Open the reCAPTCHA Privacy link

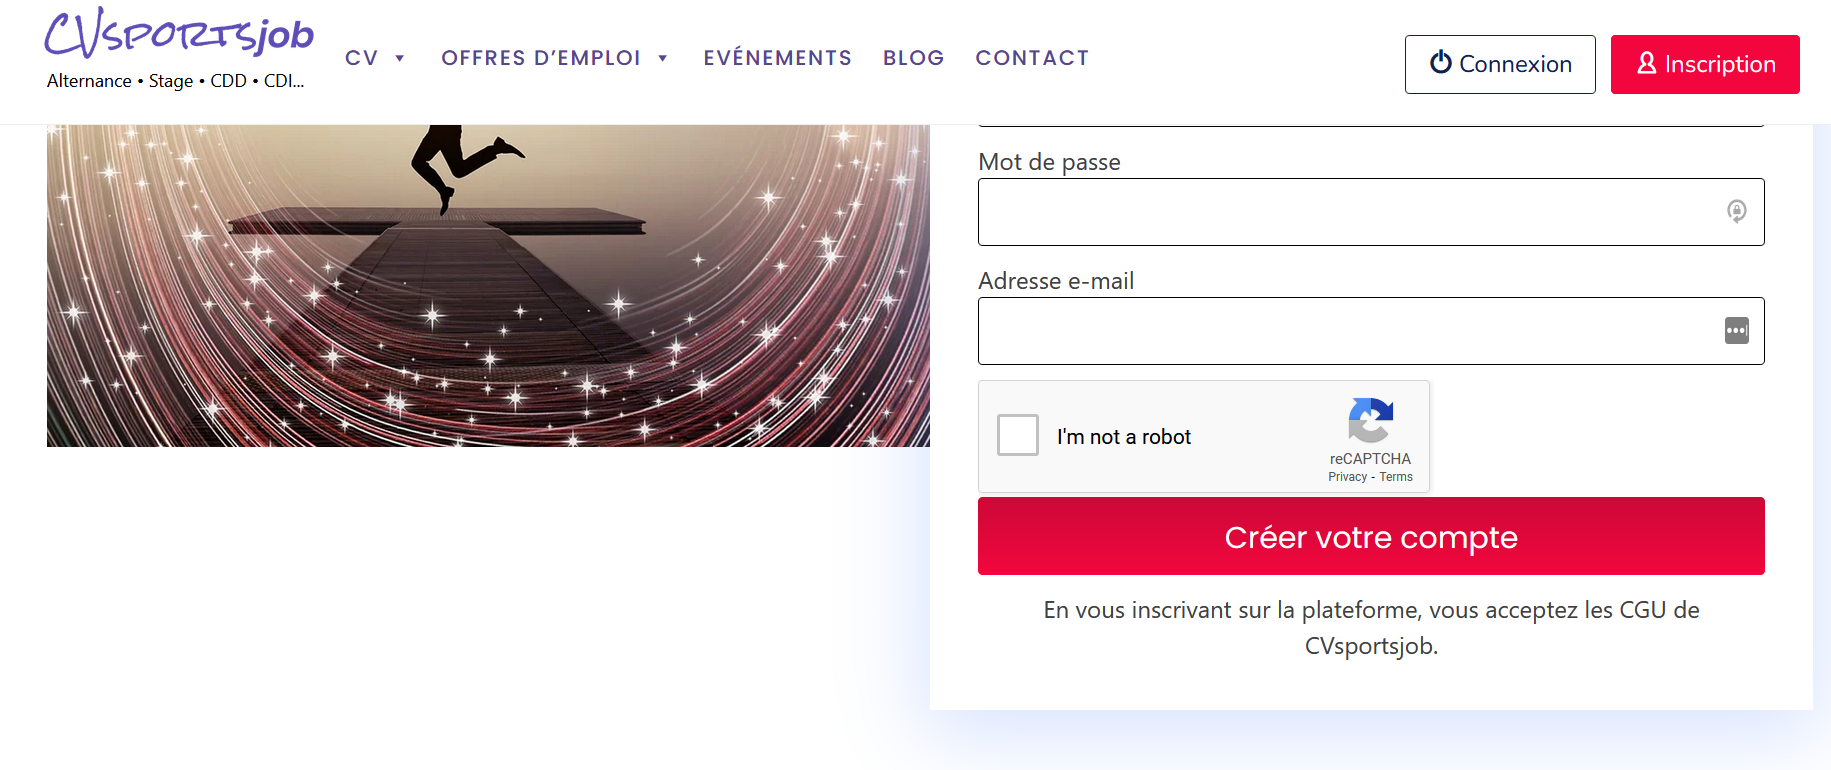(1347, 477)
